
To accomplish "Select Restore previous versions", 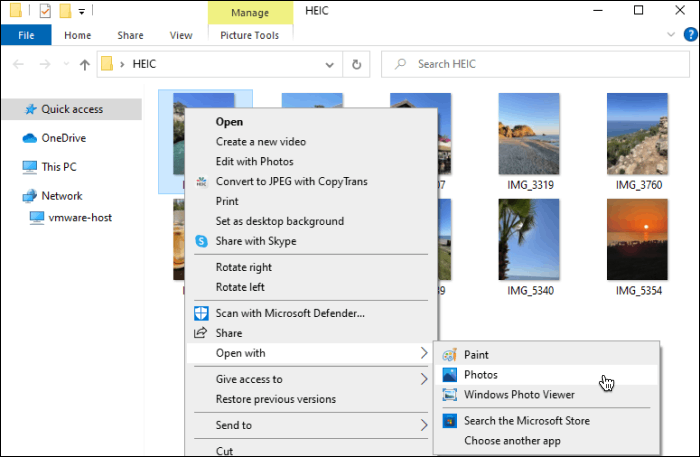I will 311,399.
